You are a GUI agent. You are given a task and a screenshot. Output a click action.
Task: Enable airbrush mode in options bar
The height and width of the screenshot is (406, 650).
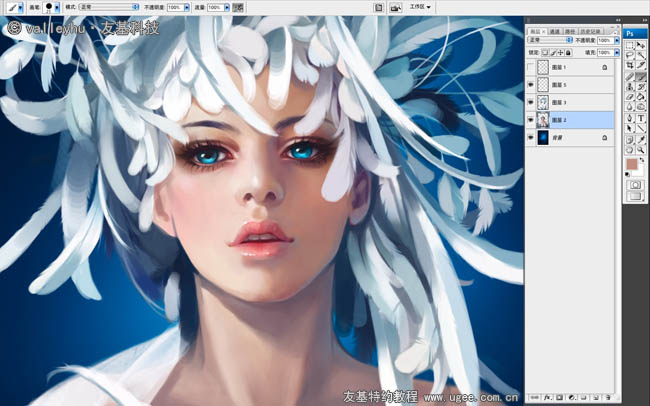tap(238, 7)
